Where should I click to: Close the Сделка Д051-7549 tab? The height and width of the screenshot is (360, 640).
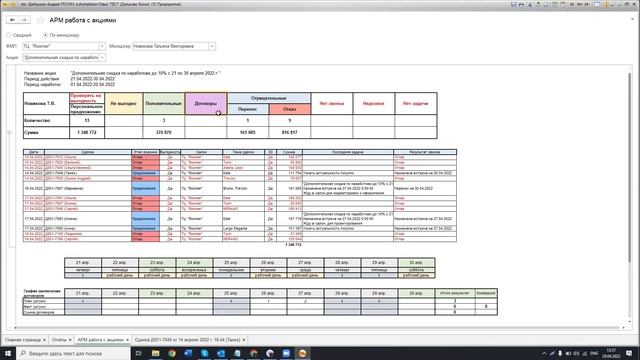244,340
